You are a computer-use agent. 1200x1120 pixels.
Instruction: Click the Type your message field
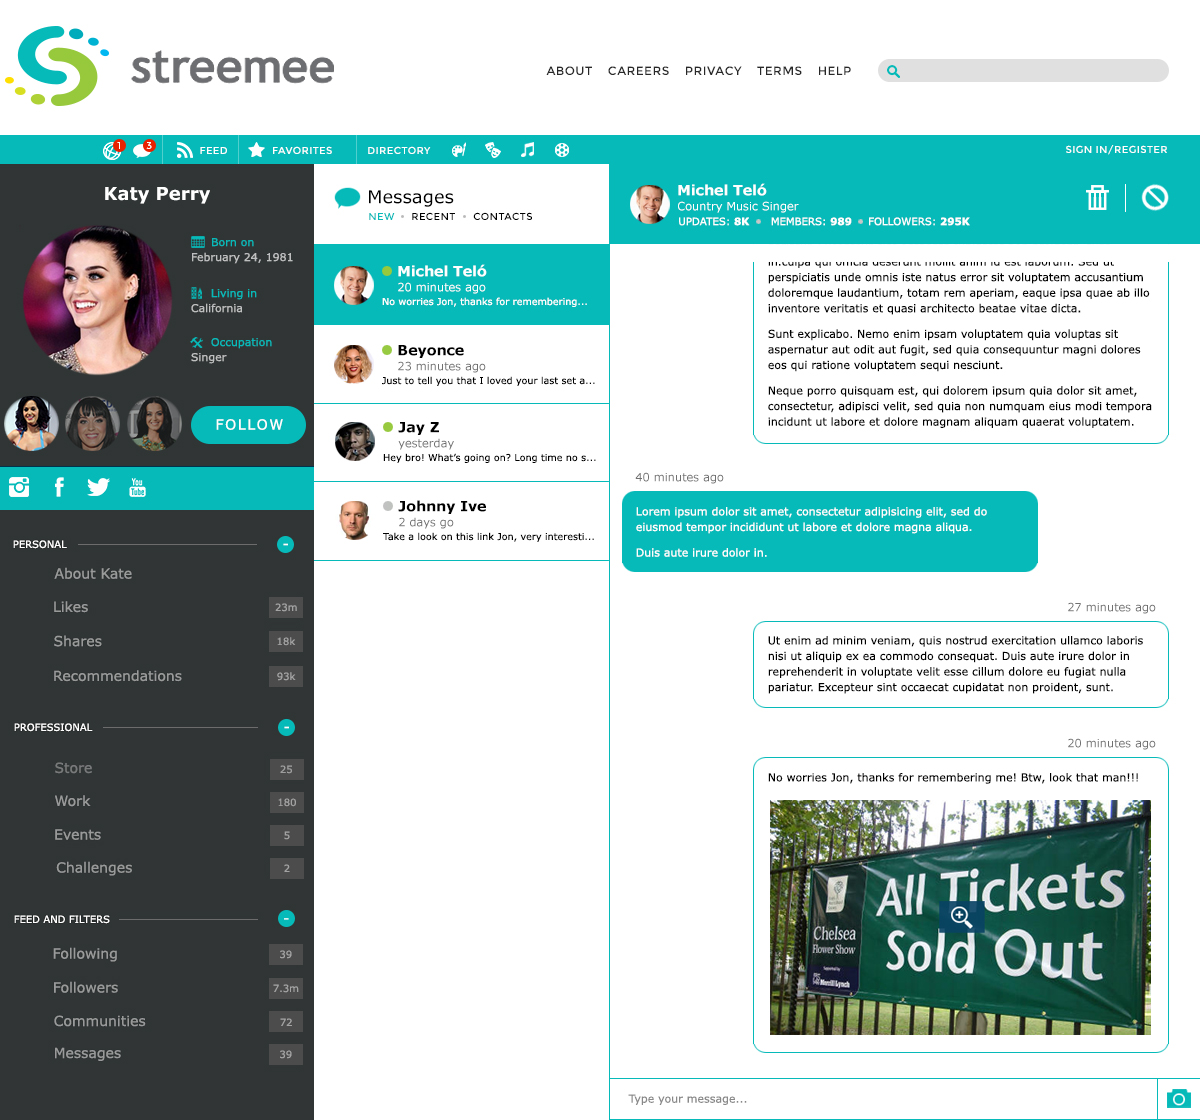tap(883, 1099)
